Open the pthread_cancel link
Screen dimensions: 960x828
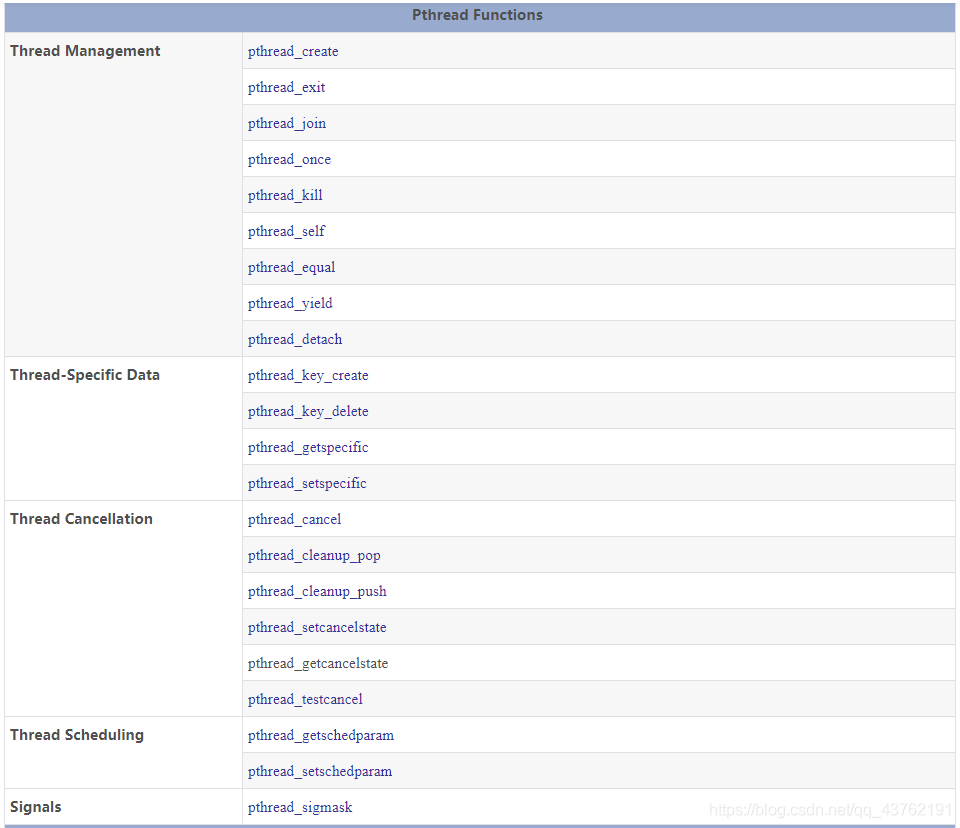point(294,520)
